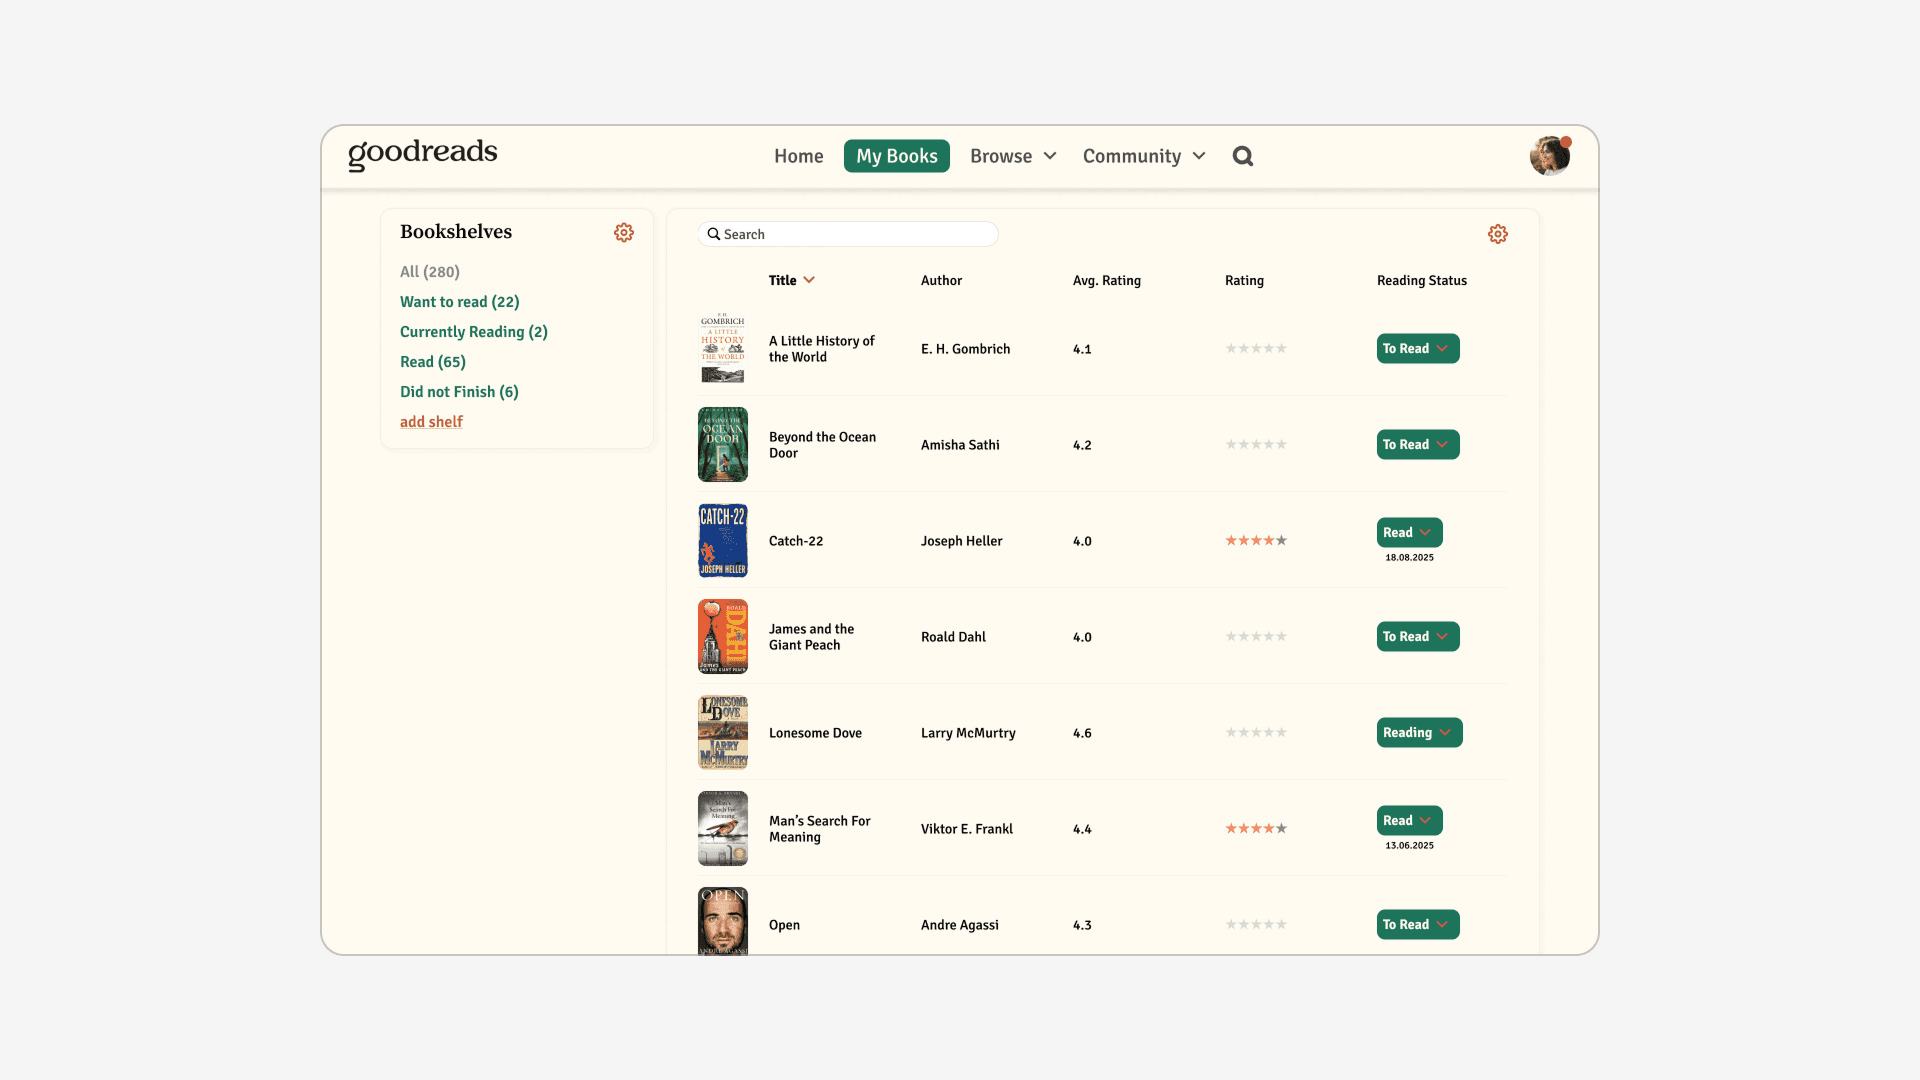Open To Read status for James and the Giant Peach
The height and width of the screenshot is (1080, 1920).
tap(1417, 637)
